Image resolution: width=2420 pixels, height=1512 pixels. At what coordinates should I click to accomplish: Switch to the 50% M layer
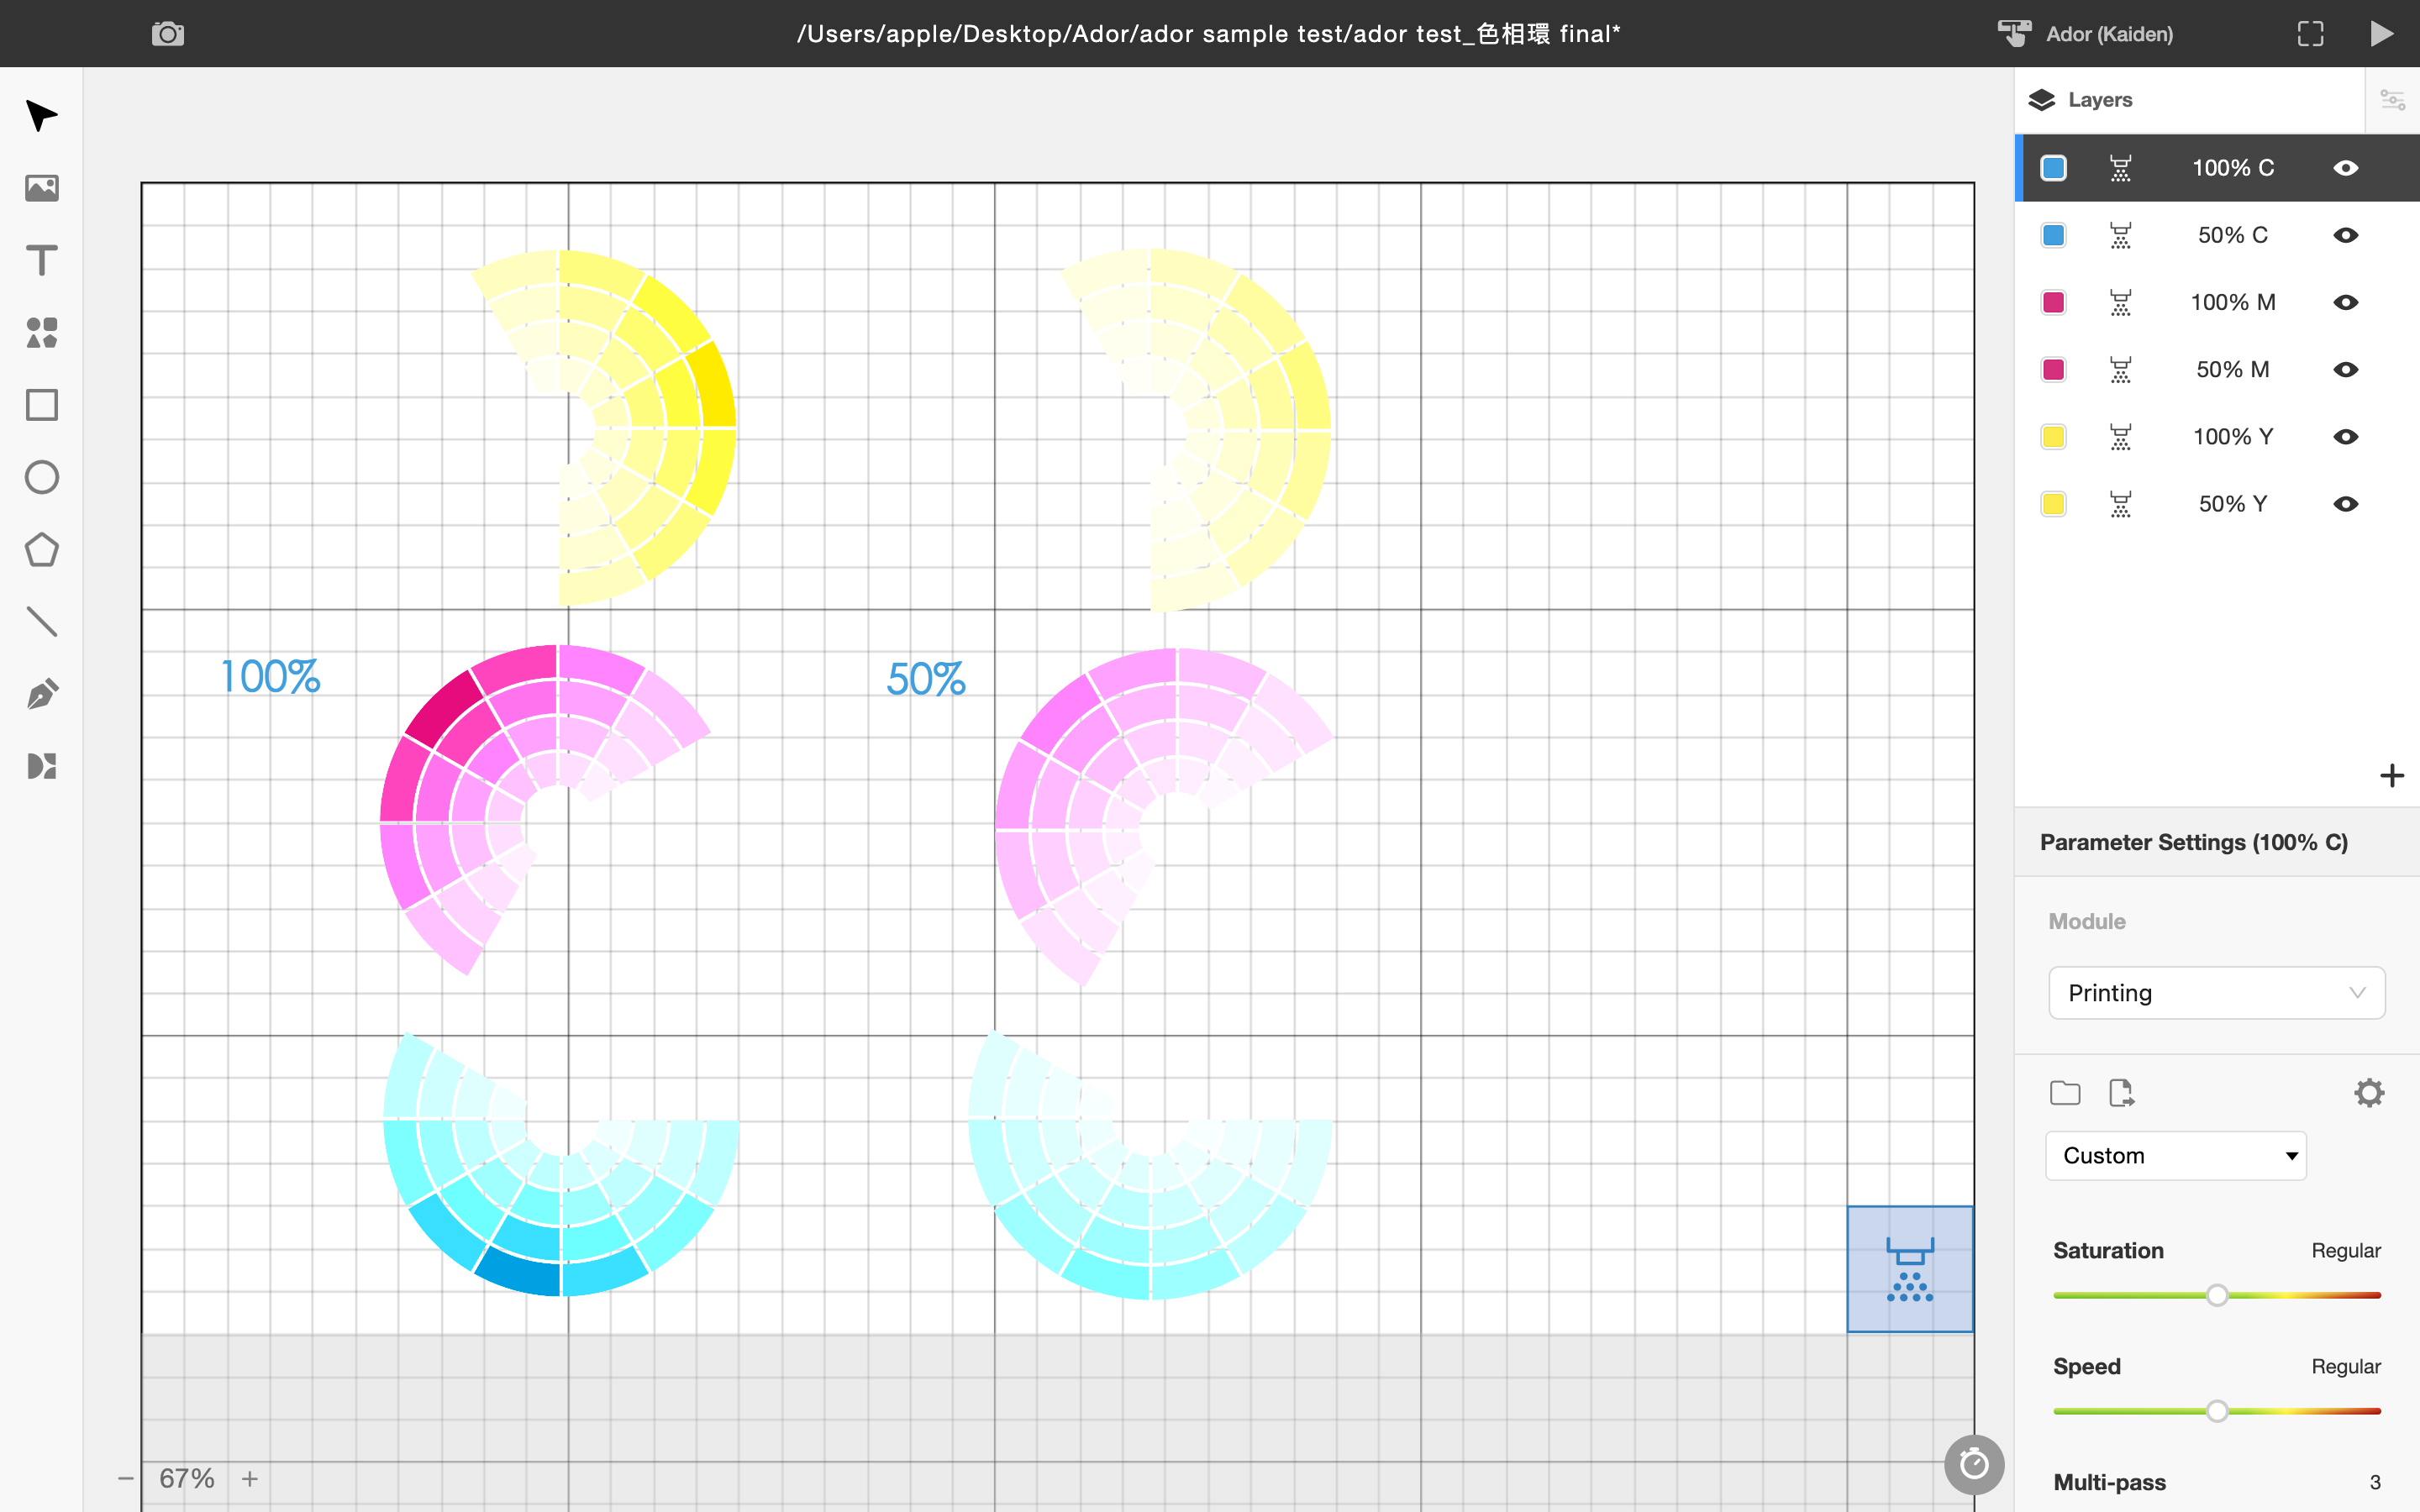(2232, 369)
